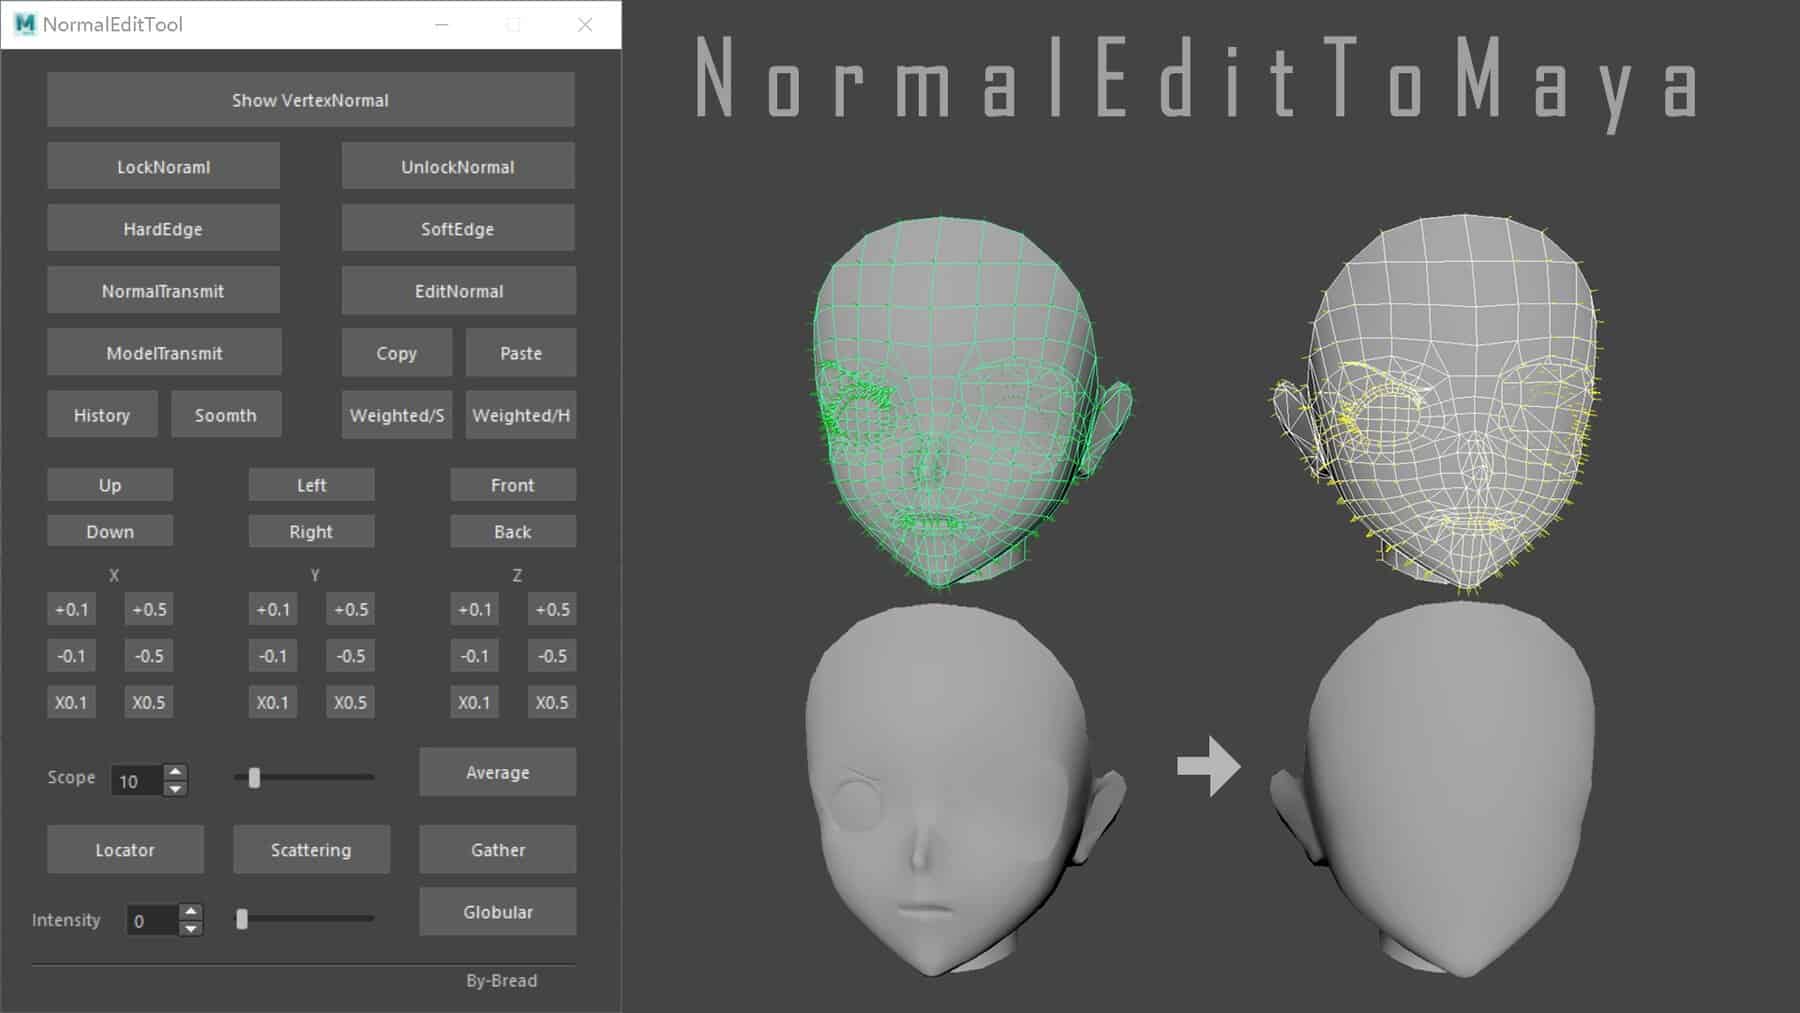Click the Weighted/S button
This screenshot has height=1013, width=1800.
tap(397, 415)
